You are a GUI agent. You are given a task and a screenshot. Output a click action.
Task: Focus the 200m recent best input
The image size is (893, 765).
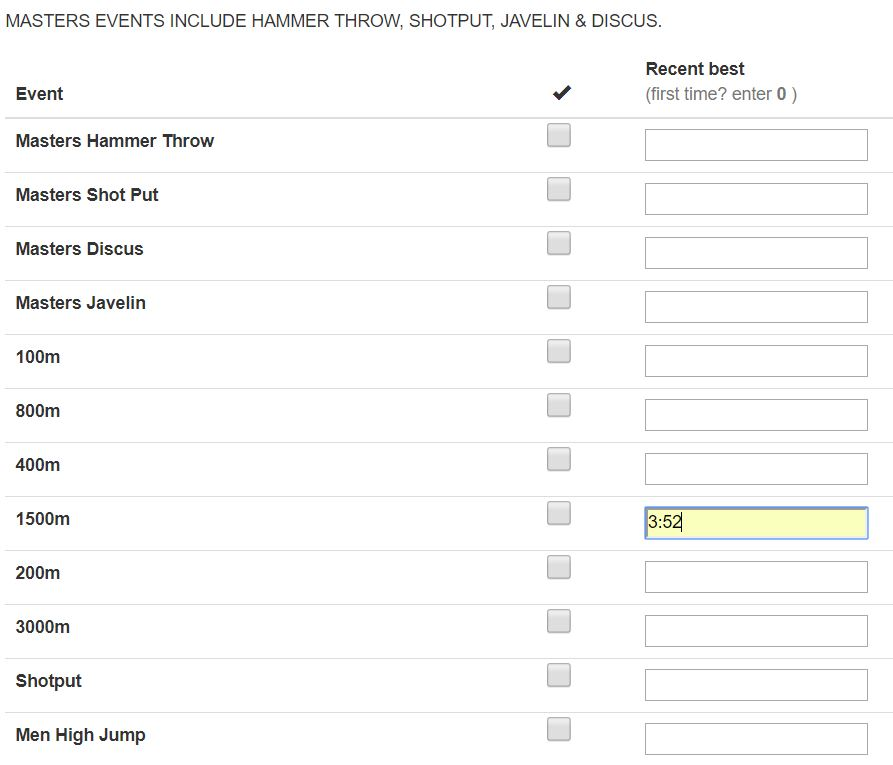coord(756,577)
